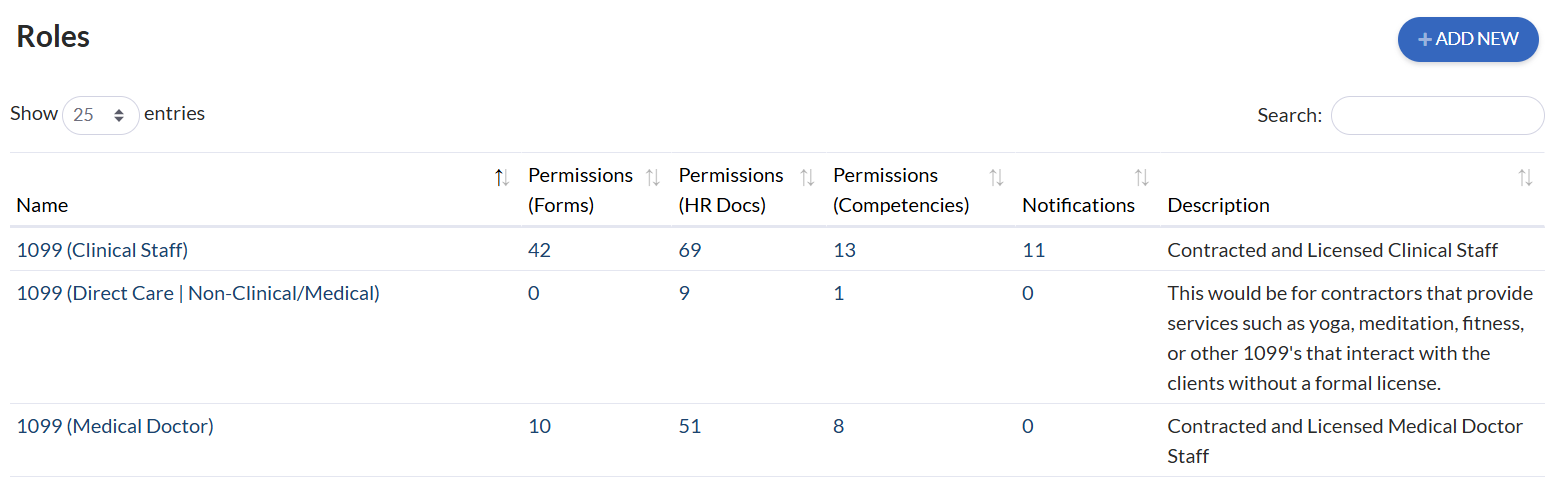Sort by Description column arrows icon

click(1525, 178)
